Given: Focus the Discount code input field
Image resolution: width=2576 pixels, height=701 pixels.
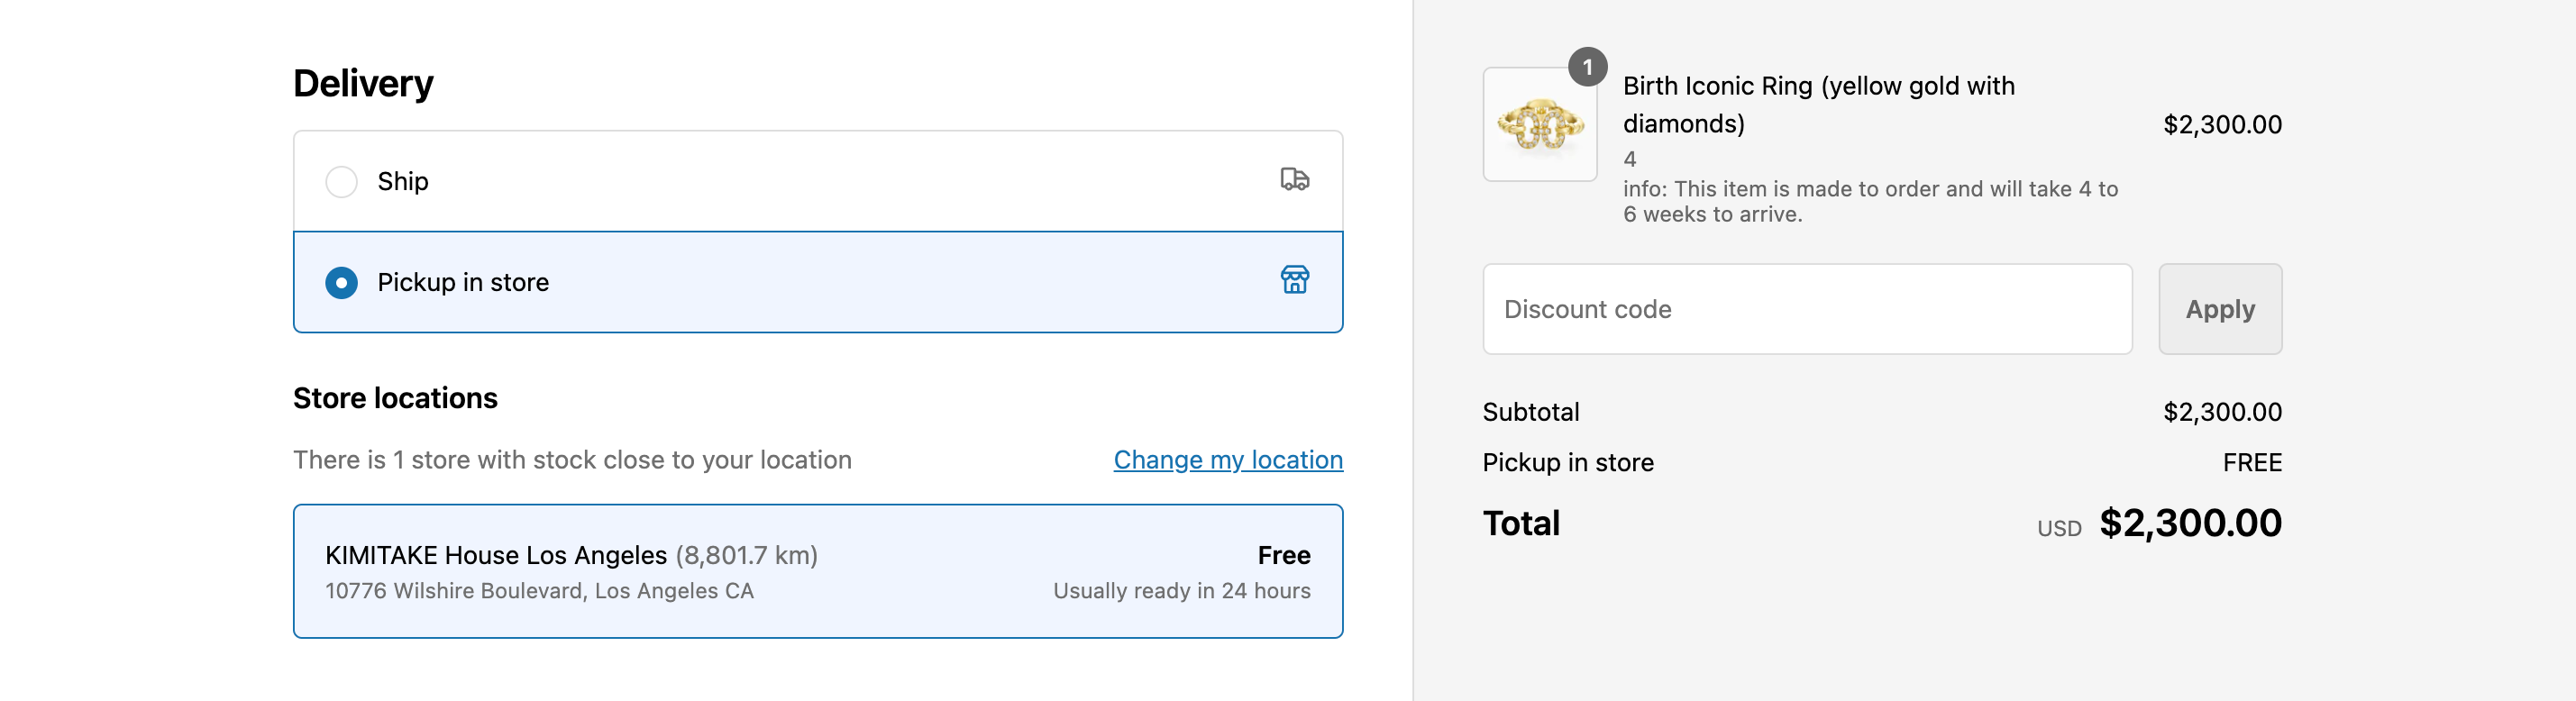Looking at the screenshot, I should coord(1806,309).
